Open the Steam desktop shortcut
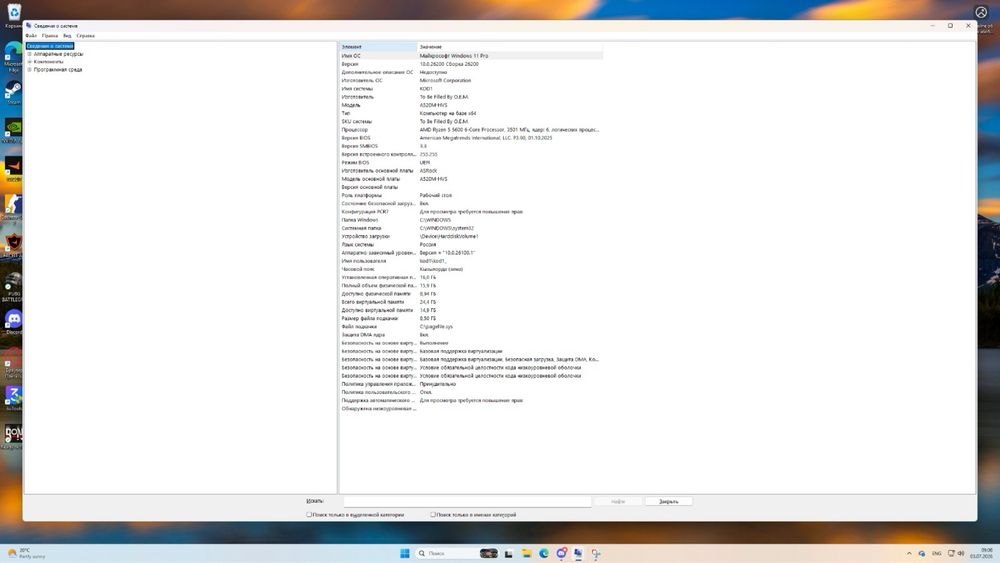Viewport: 1000px width, 563px height. pos(13,92)
